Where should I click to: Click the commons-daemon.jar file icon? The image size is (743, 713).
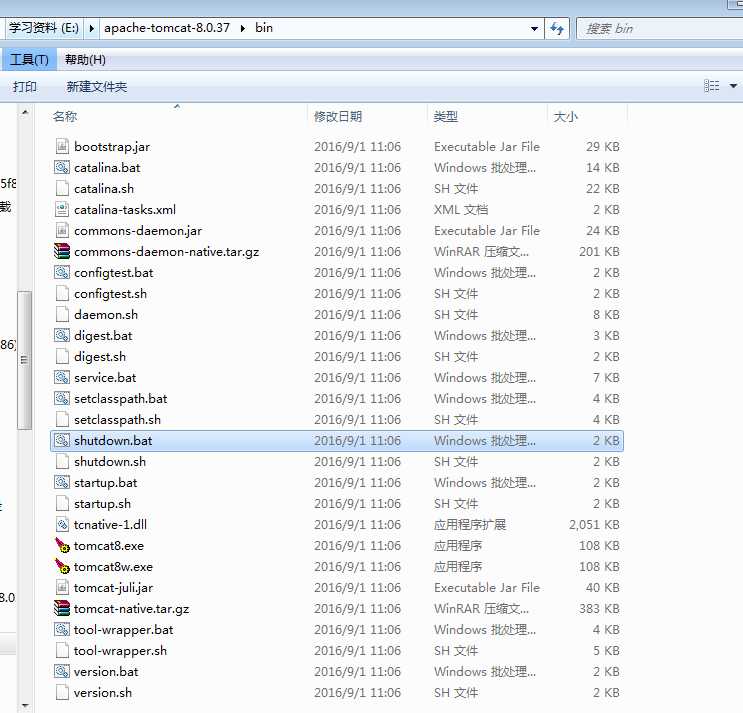point(62,230)
